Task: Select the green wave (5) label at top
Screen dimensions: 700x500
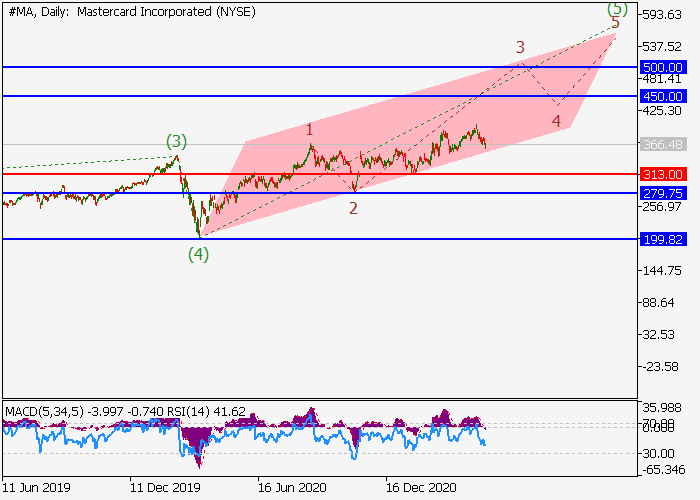Action: tap(618, 8)
